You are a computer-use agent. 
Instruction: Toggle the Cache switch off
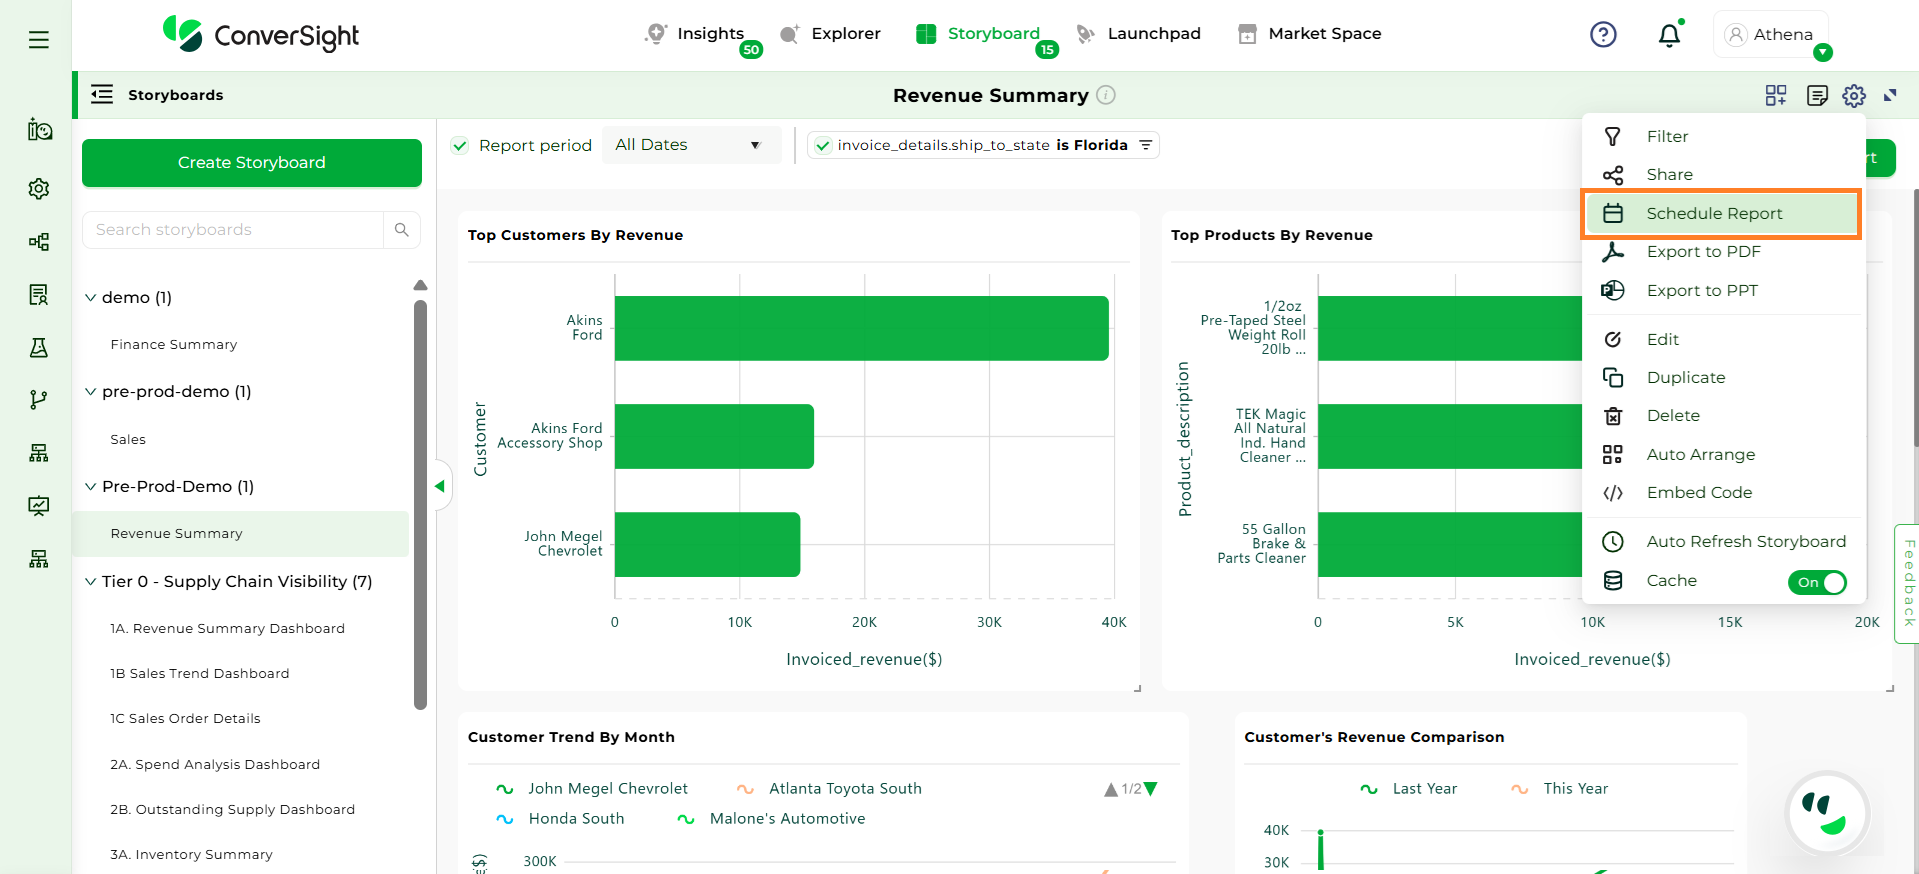point(1817,582)
